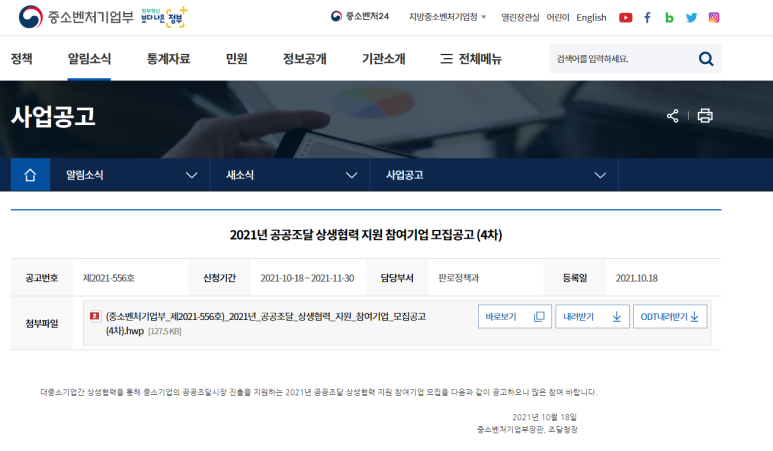773x451 pixels.
Task: Expand 사업공고 breadcrumb dropdown
Action: pos(494,175)
